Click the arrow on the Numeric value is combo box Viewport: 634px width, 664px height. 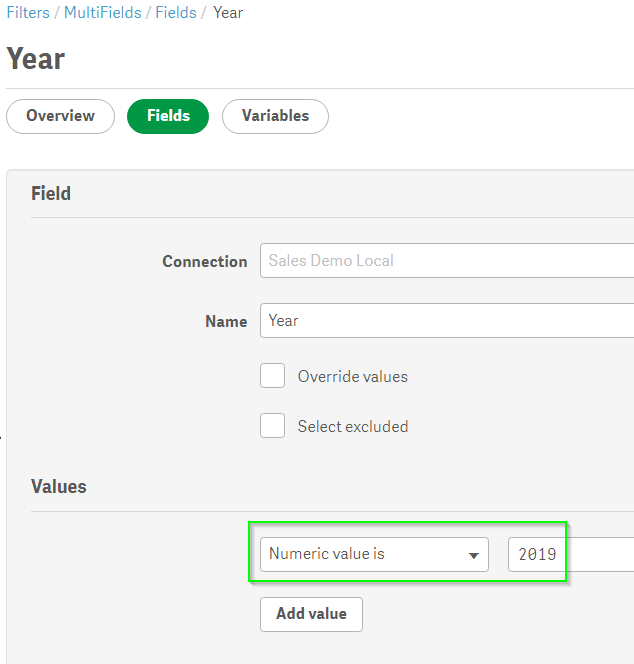tap(474, 555)
